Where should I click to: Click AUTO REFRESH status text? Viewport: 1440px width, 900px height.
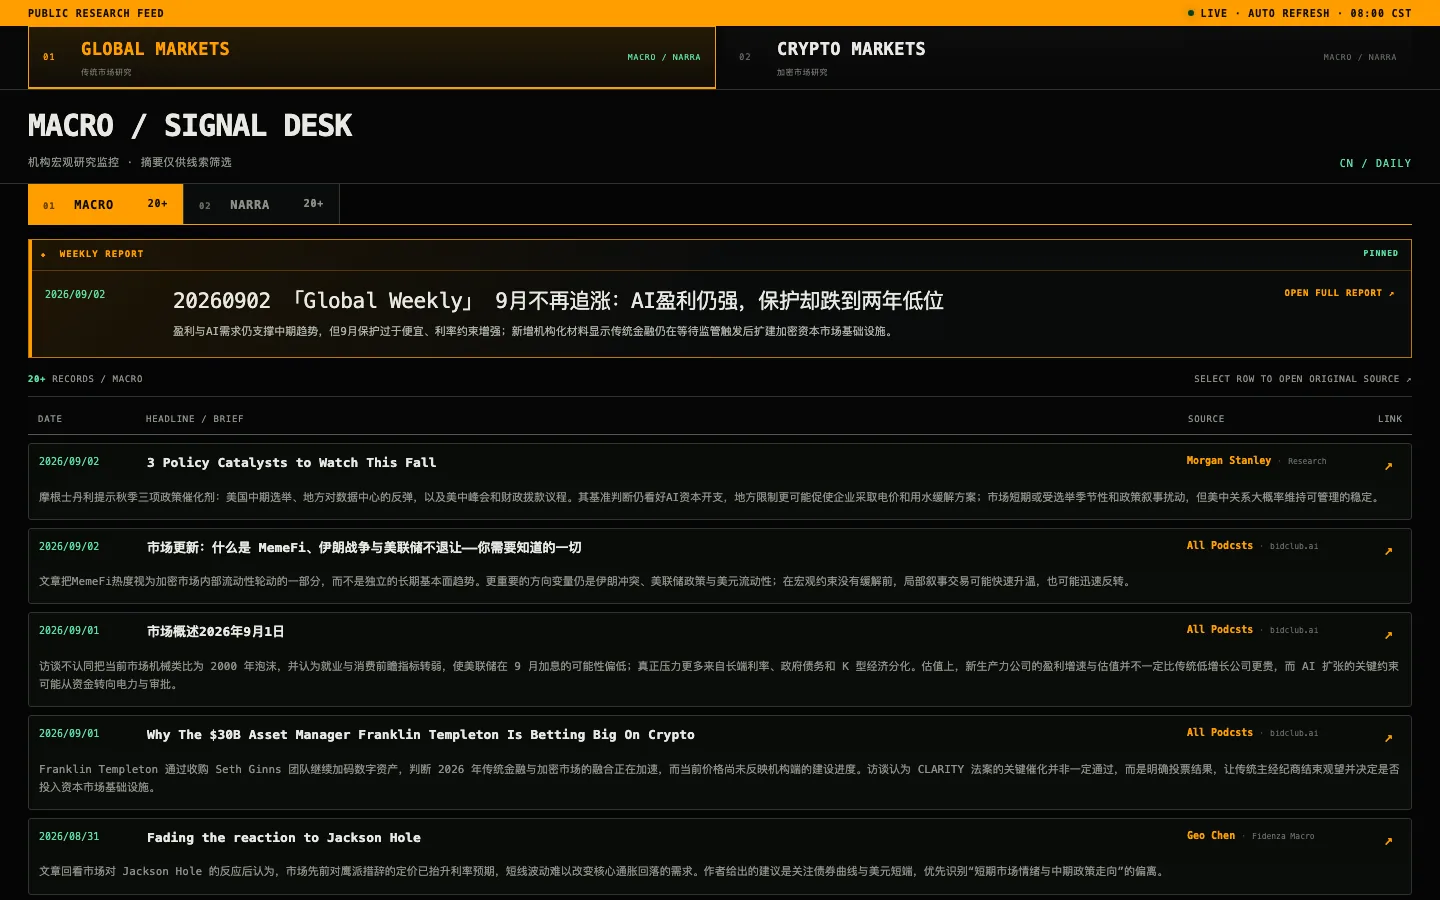coord(1289,13)
